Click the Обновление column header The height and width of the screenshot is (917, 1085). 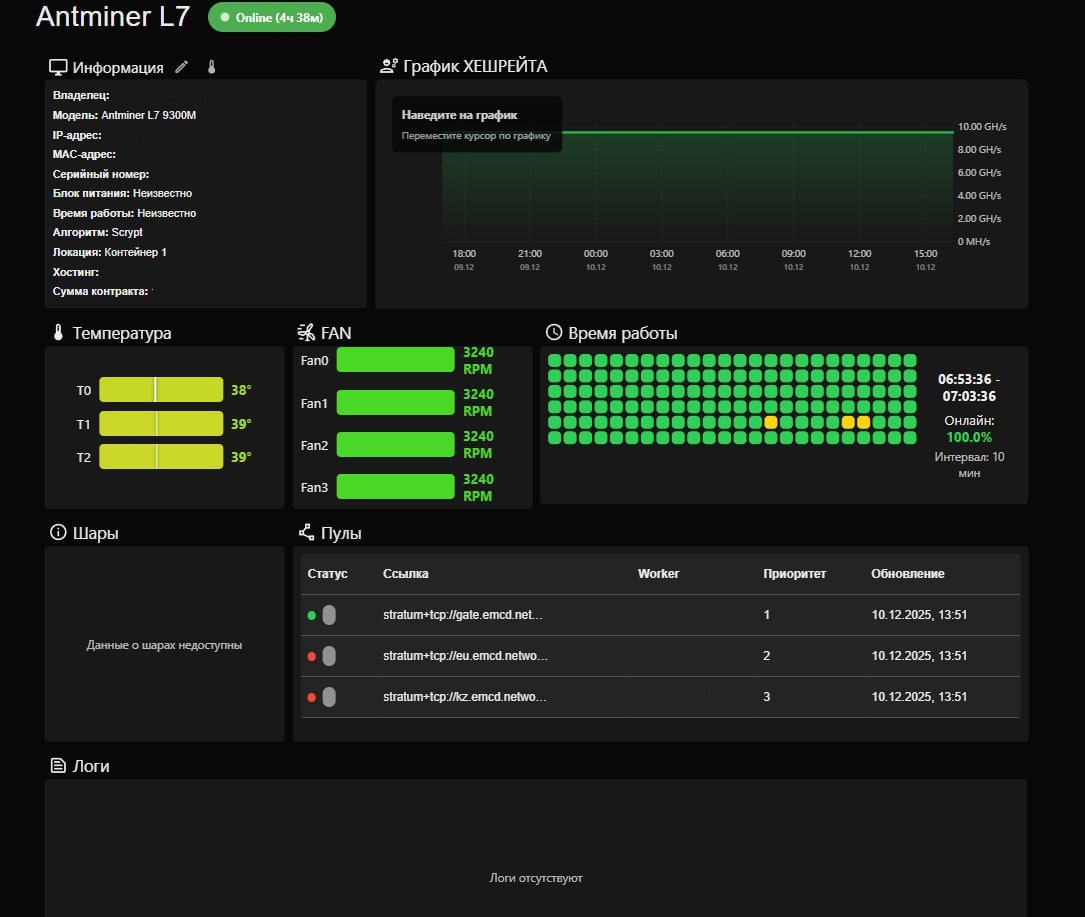coord(907,574)
